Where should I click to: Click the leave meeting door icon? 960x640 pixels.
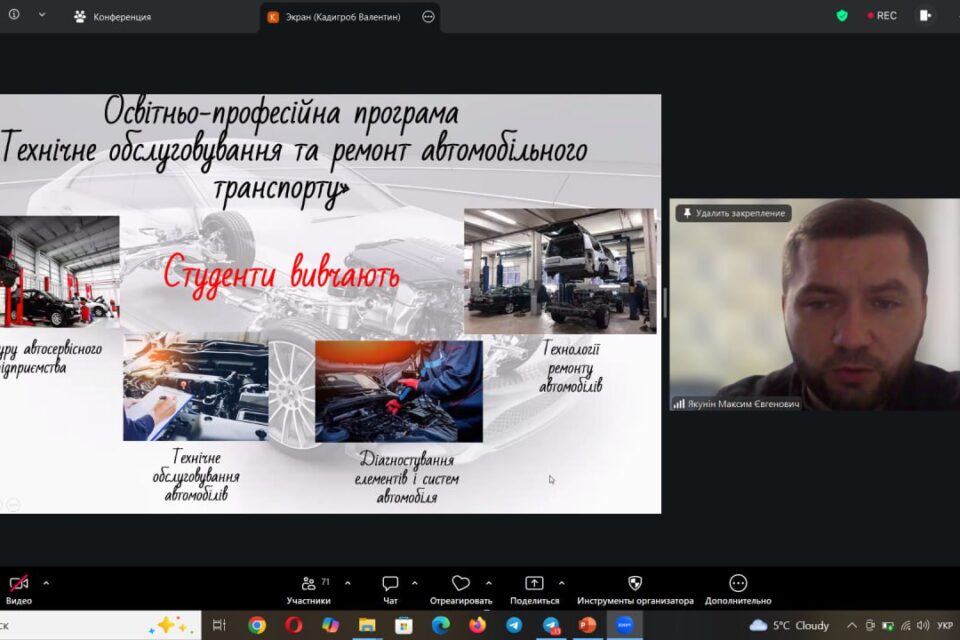[x=924, y=15]
